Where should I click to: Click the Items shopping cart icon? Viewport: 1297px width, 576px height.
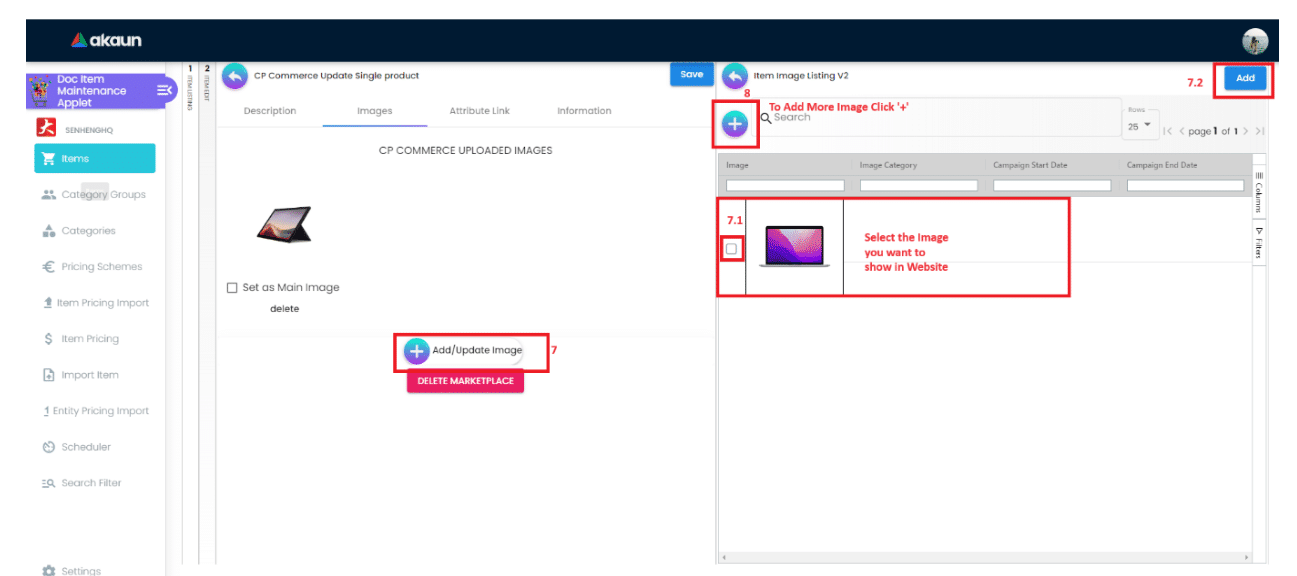pyautogui.click(x=48, y=159)
